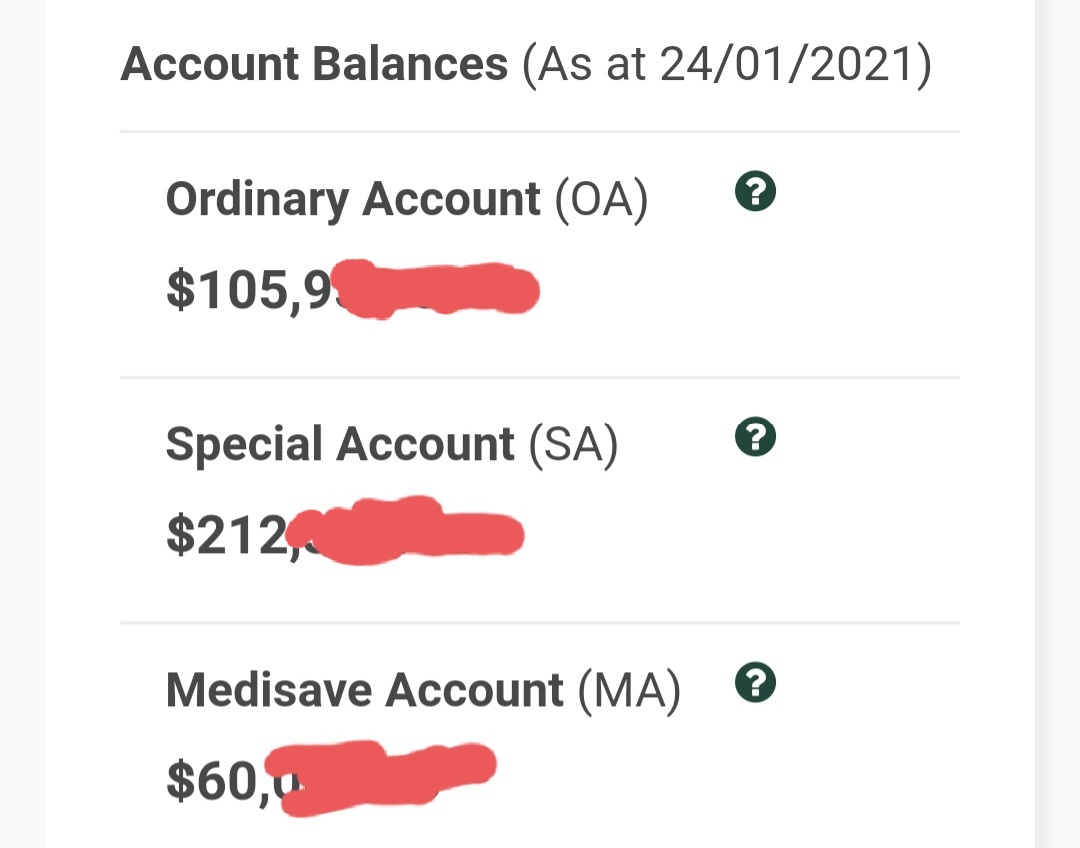The height and width of the screenshot is (848, 1080).
Task: Tap the (SA) abbreviation
Action: pyautogui.click(x=573, y=444)
